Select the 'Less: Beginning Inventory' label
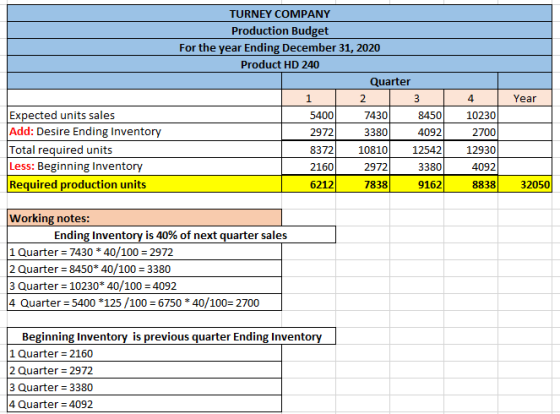560x414 pixels. [144, 166]
